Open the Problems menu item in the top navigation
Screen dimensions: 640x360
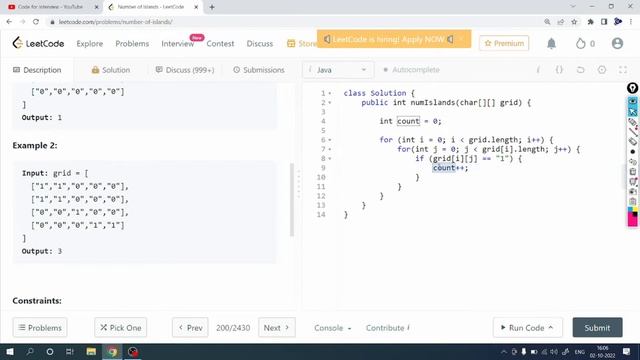point(132,43)
